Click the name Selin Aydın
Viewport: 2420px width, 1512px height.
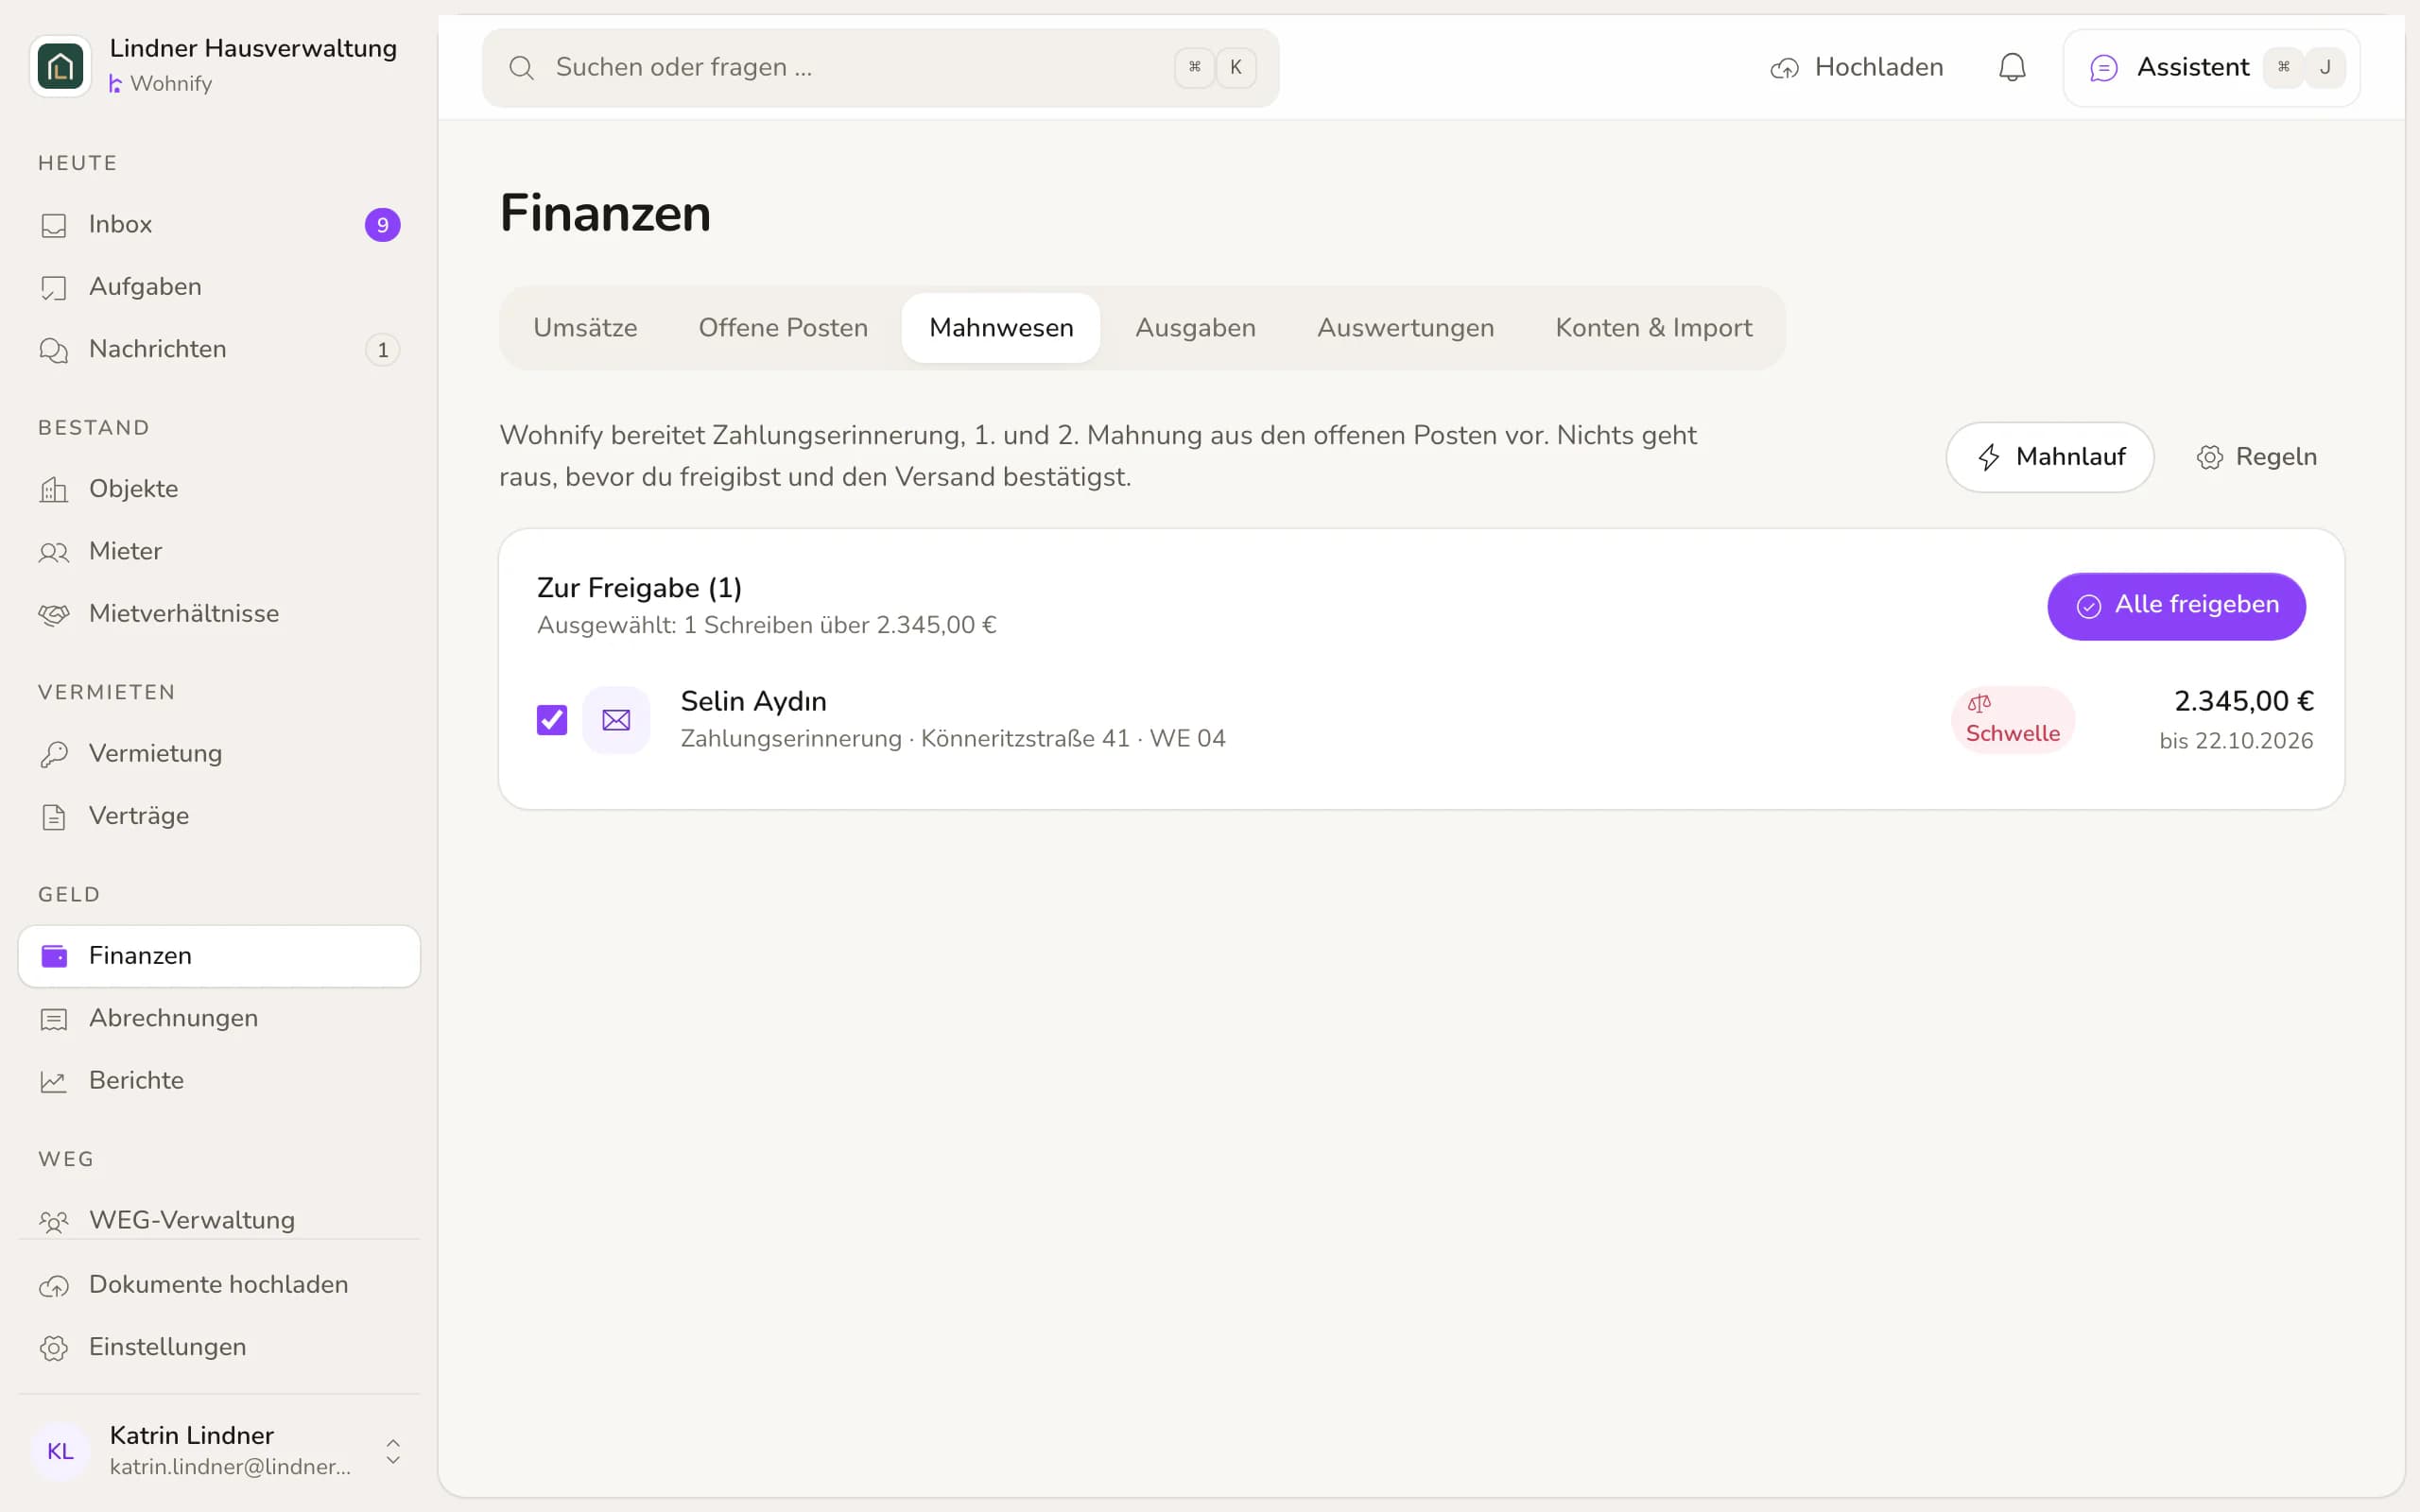(753, 701)
